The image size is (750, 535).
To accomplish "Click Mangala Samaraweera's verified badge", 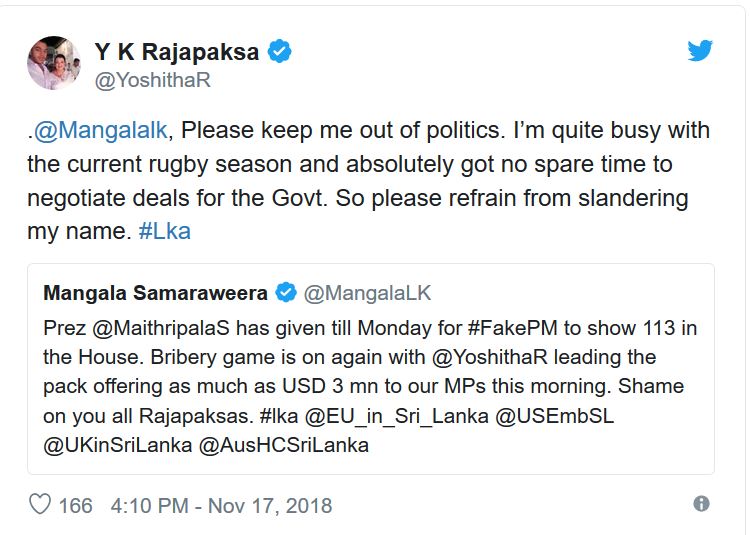I will [x=286, y=293].
